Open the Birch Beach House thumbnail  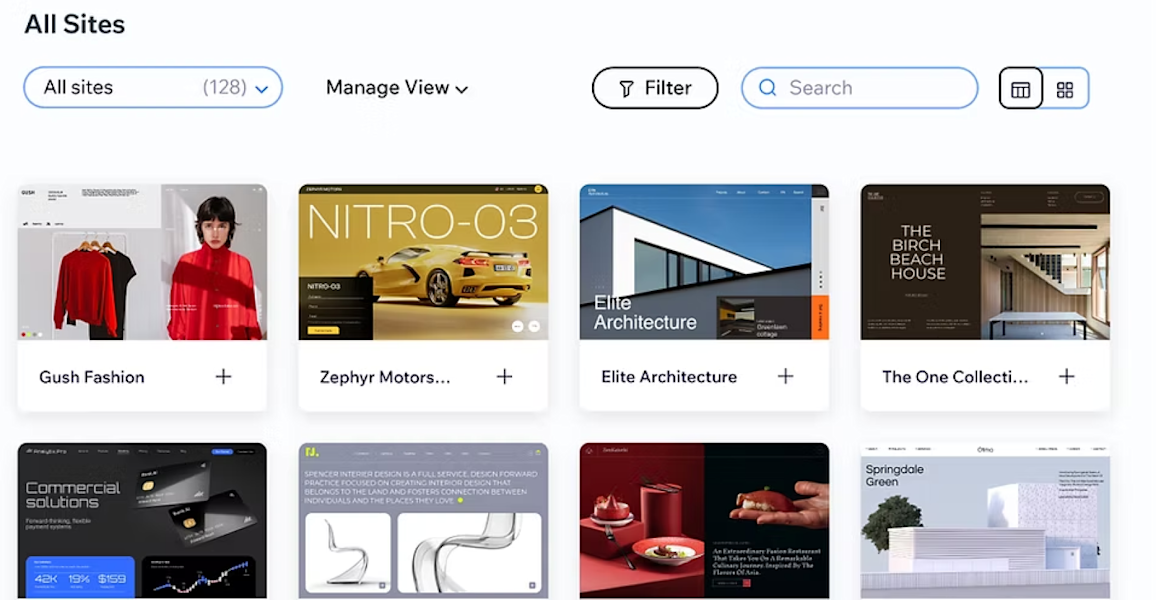click(985, 262)
